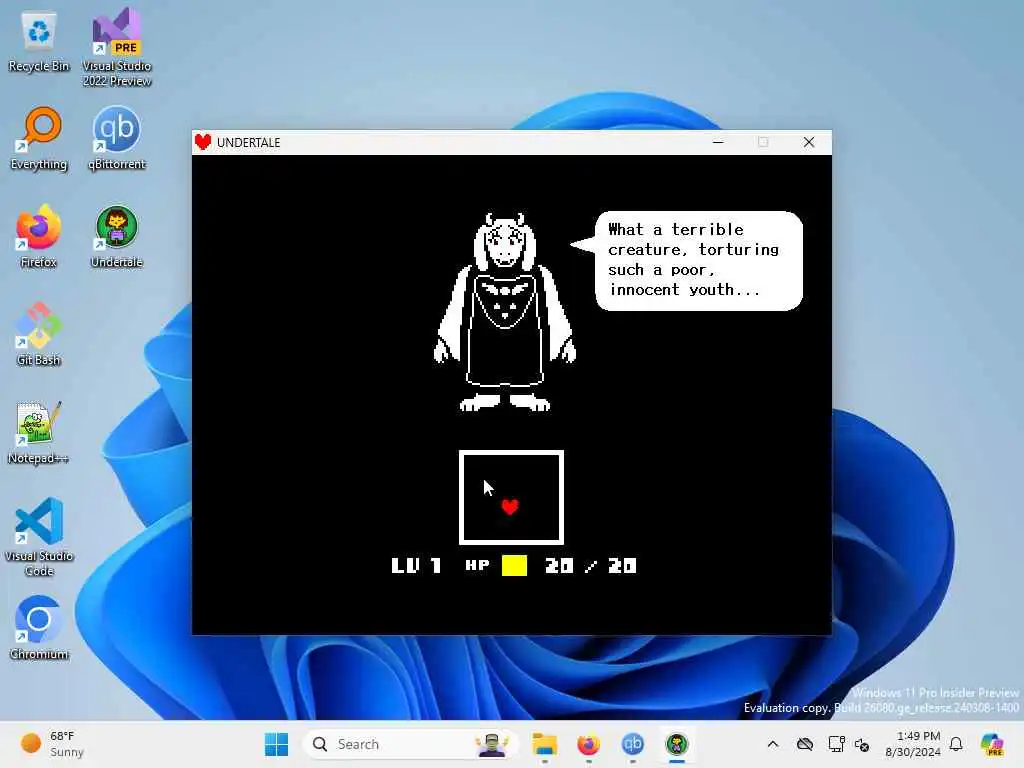Click the muted volume tray icon
Viewport: 1024px width, 768px height.
862,744
